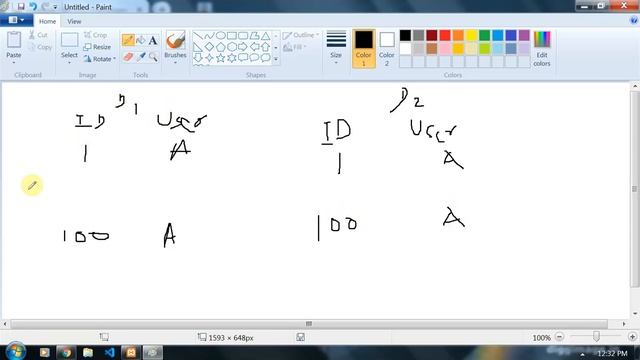Viewport: 640px width, 360px height.
Task: Select the Eraser tool
Action: coord(128,57)
